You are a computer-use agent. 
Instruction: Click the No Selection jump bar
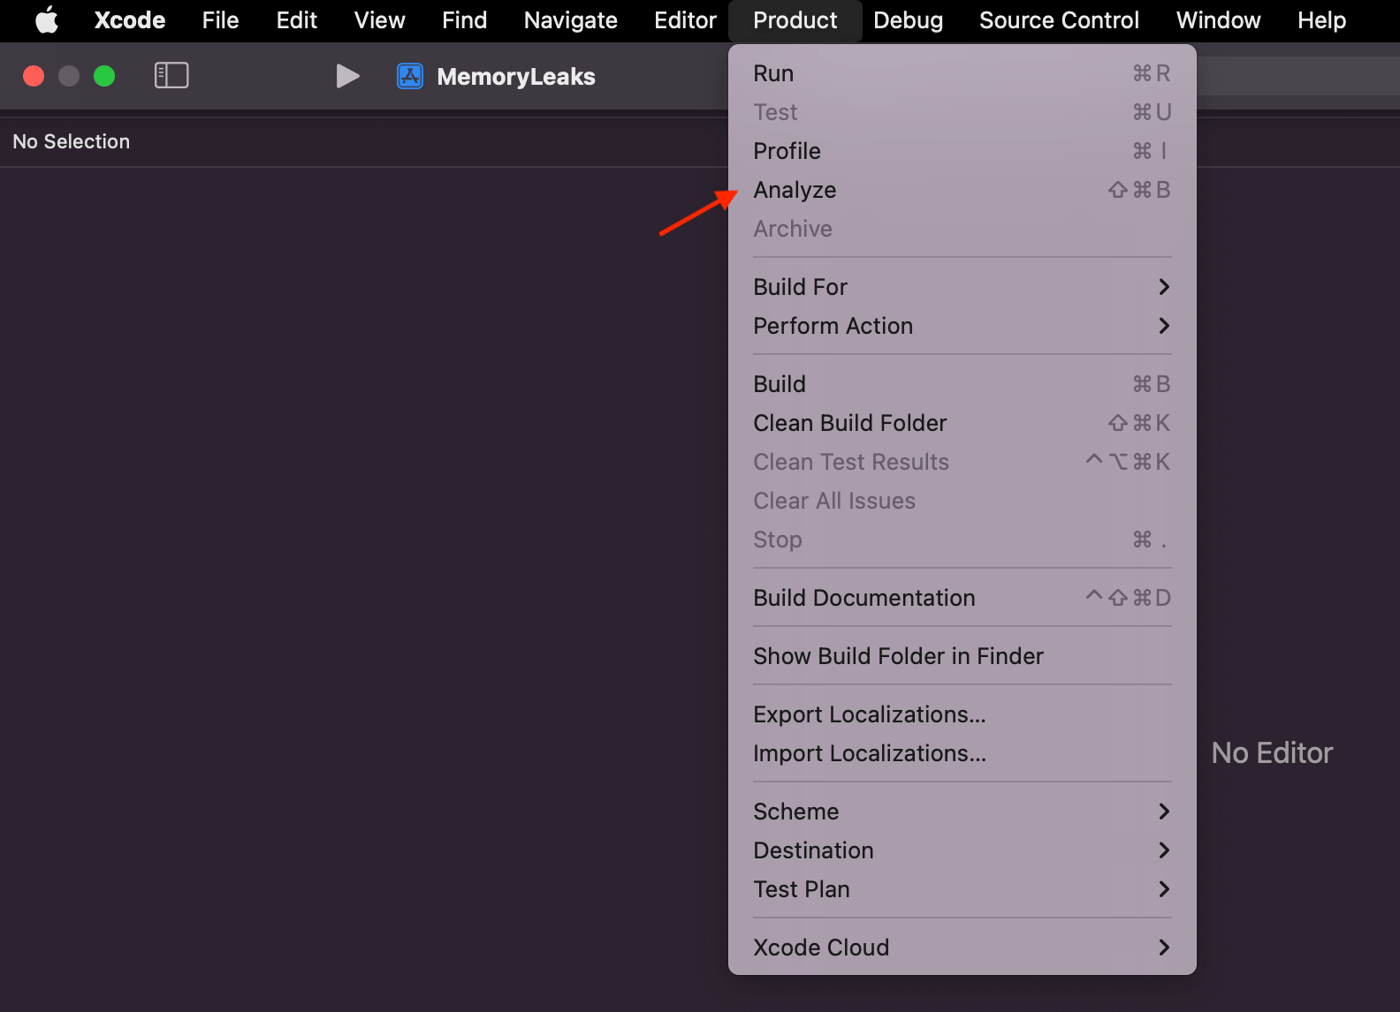(70, 141)
